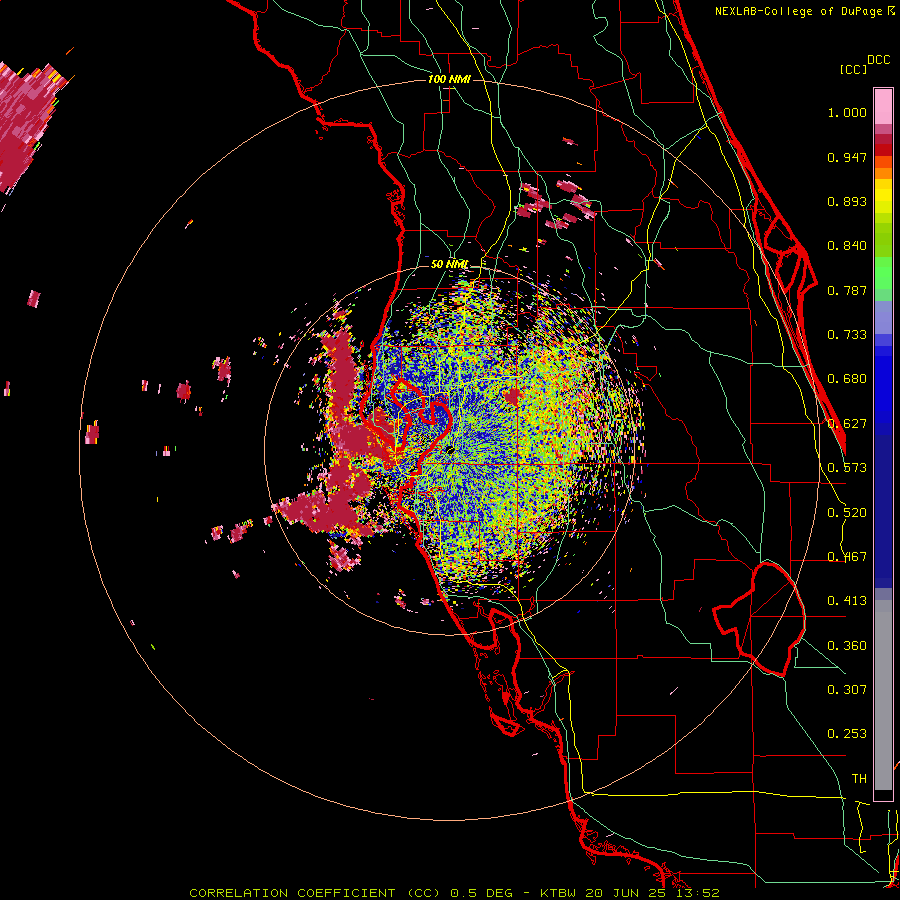Click the 50 NMI range ring label
The width and height of the screenshot is (900, 900).
(x=449, y=264)
